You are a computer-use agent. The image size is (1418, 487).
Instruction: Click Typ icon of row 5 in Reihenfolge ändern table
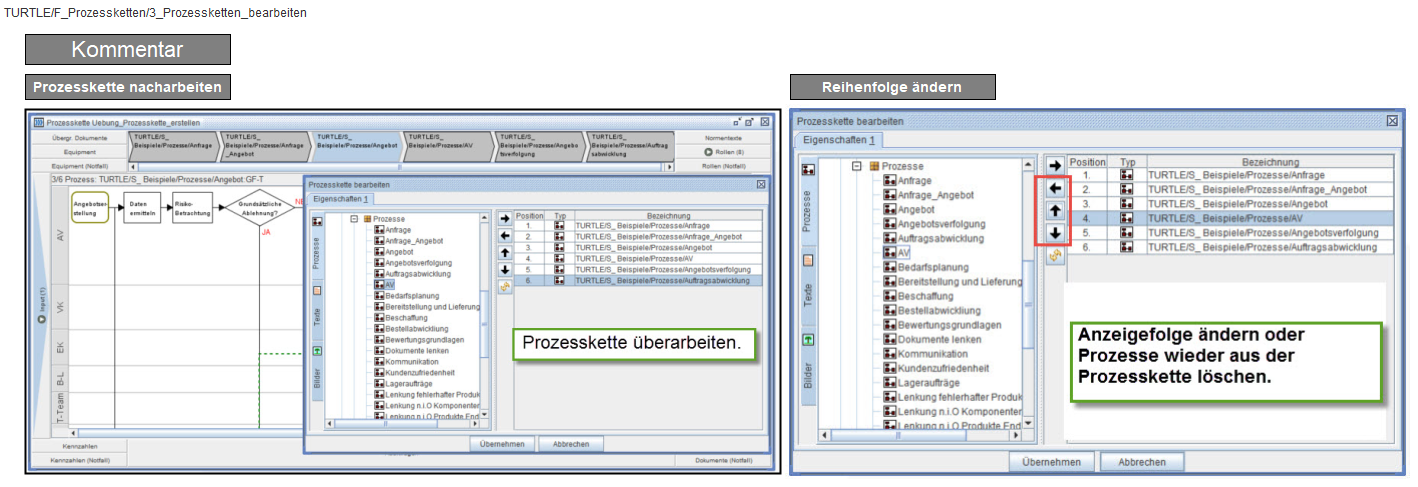[1127, 232]
